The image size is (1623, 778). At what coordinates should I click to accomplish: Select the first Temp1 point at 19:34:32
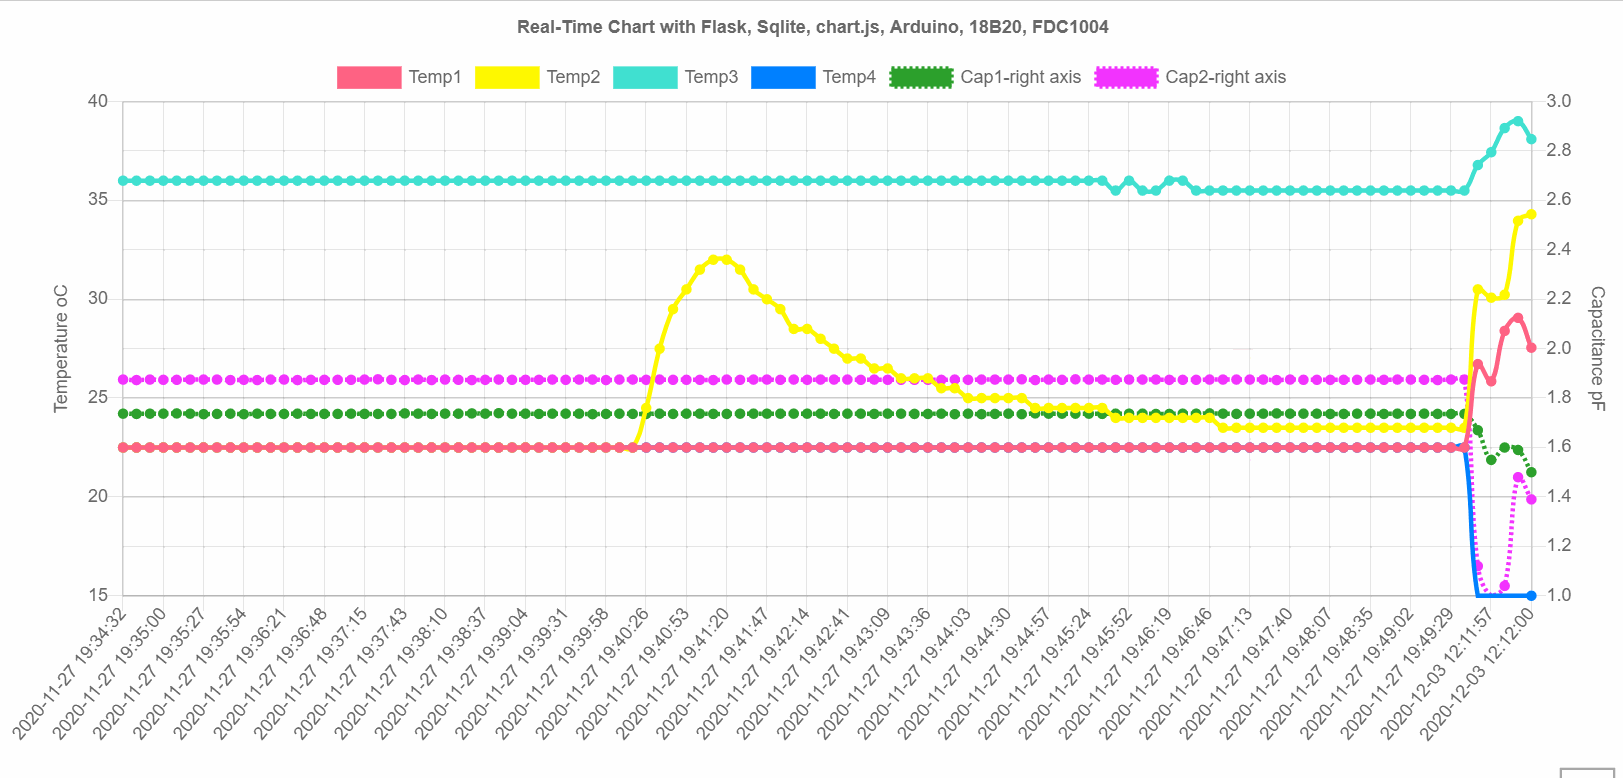tap(123, 447)
